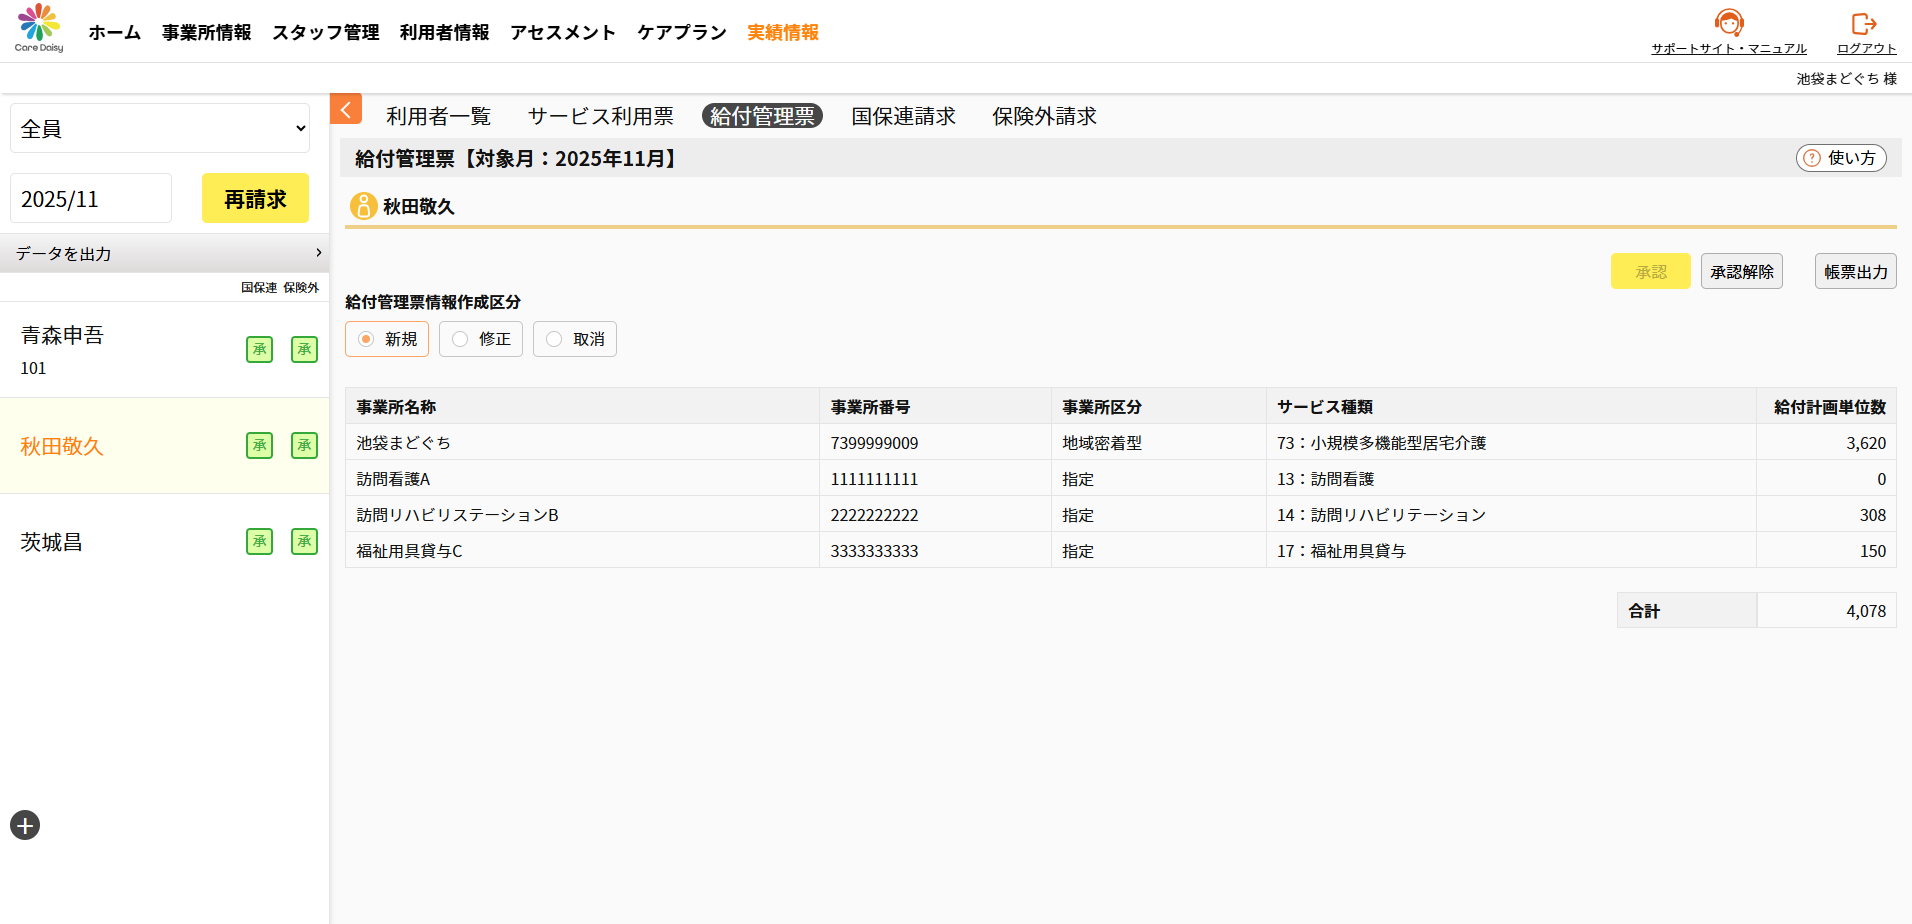This screenshot has width=1912, height=924.
Task: Select the 取消 radio option
Action: pos(555,339)
